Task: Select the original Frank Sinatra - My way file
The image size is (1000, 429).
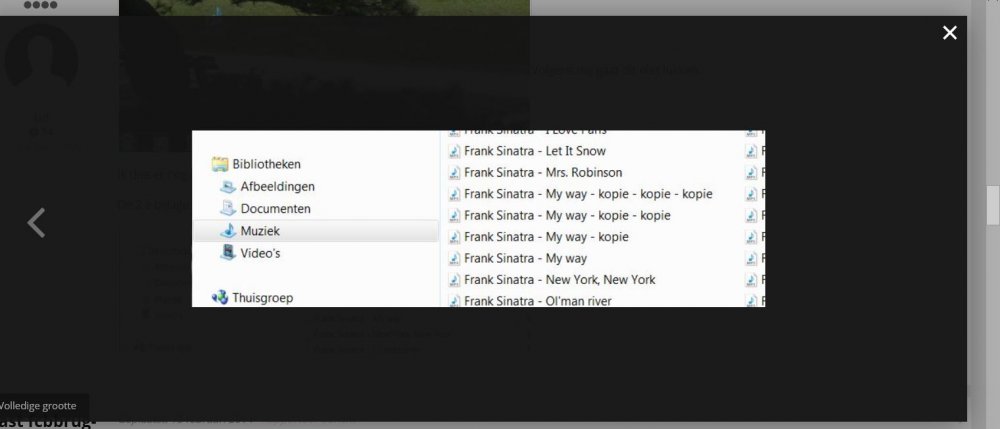Action: click(x=525, y=258)
